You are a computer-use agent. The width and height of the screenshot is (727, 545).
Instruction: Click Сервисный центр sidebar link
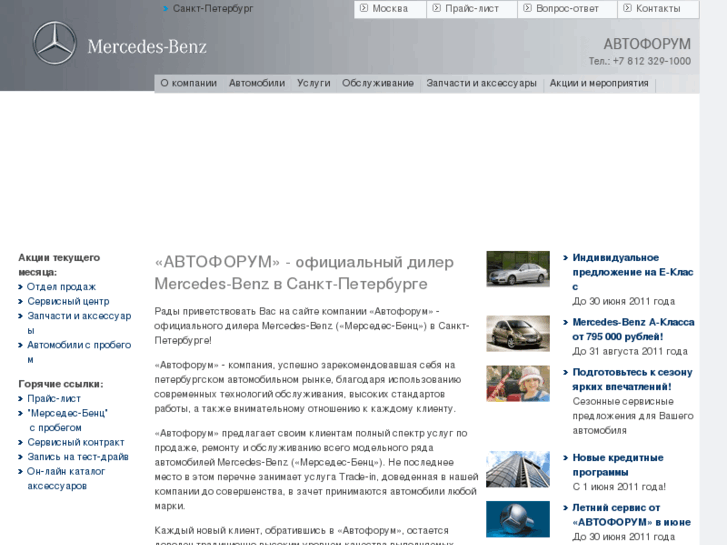[68, 301]
